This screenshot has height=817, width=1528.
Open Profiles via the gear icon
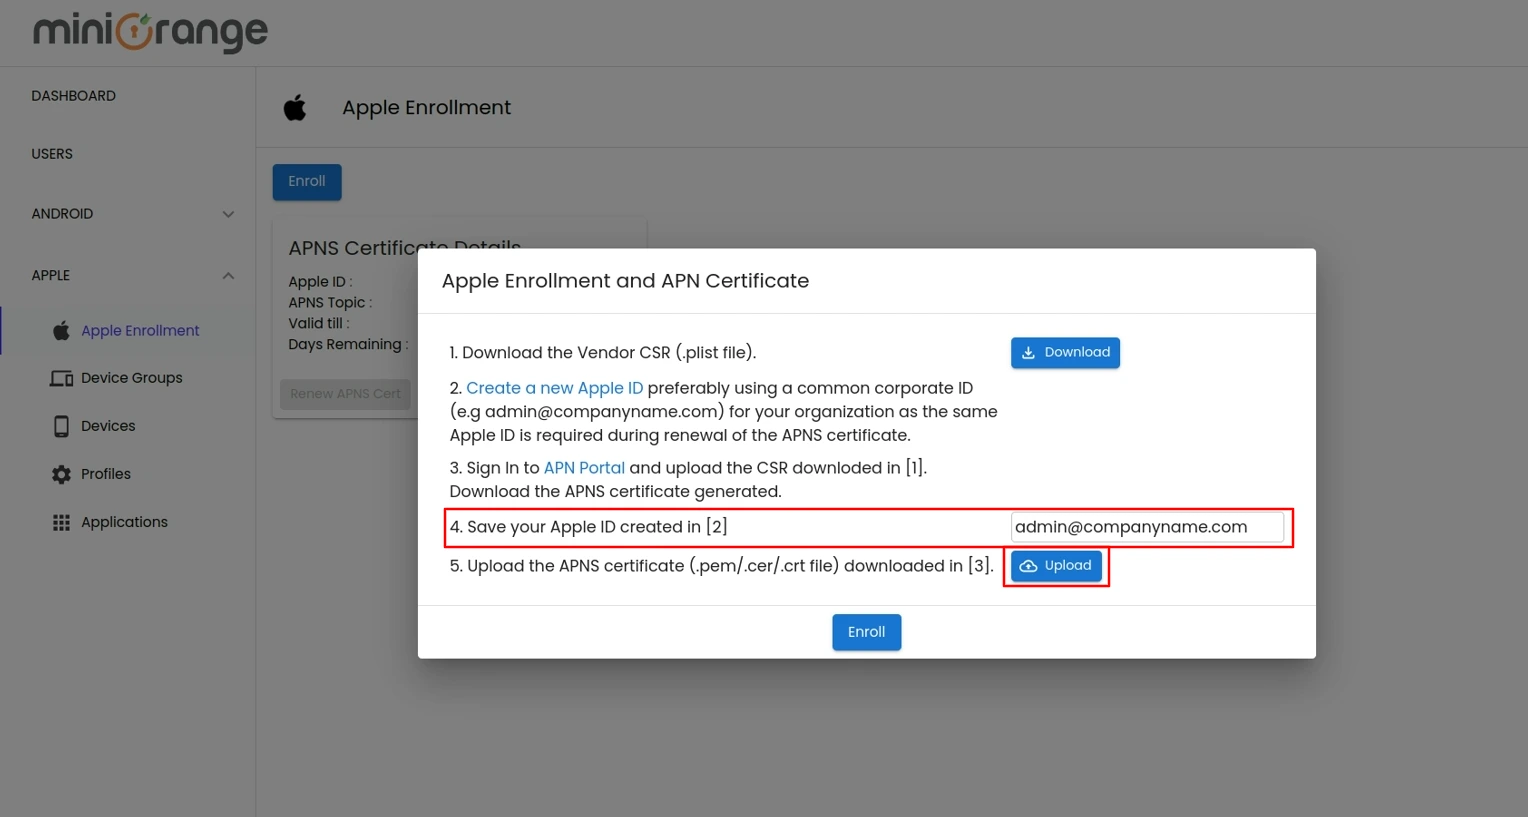click(x=62, y=473)
